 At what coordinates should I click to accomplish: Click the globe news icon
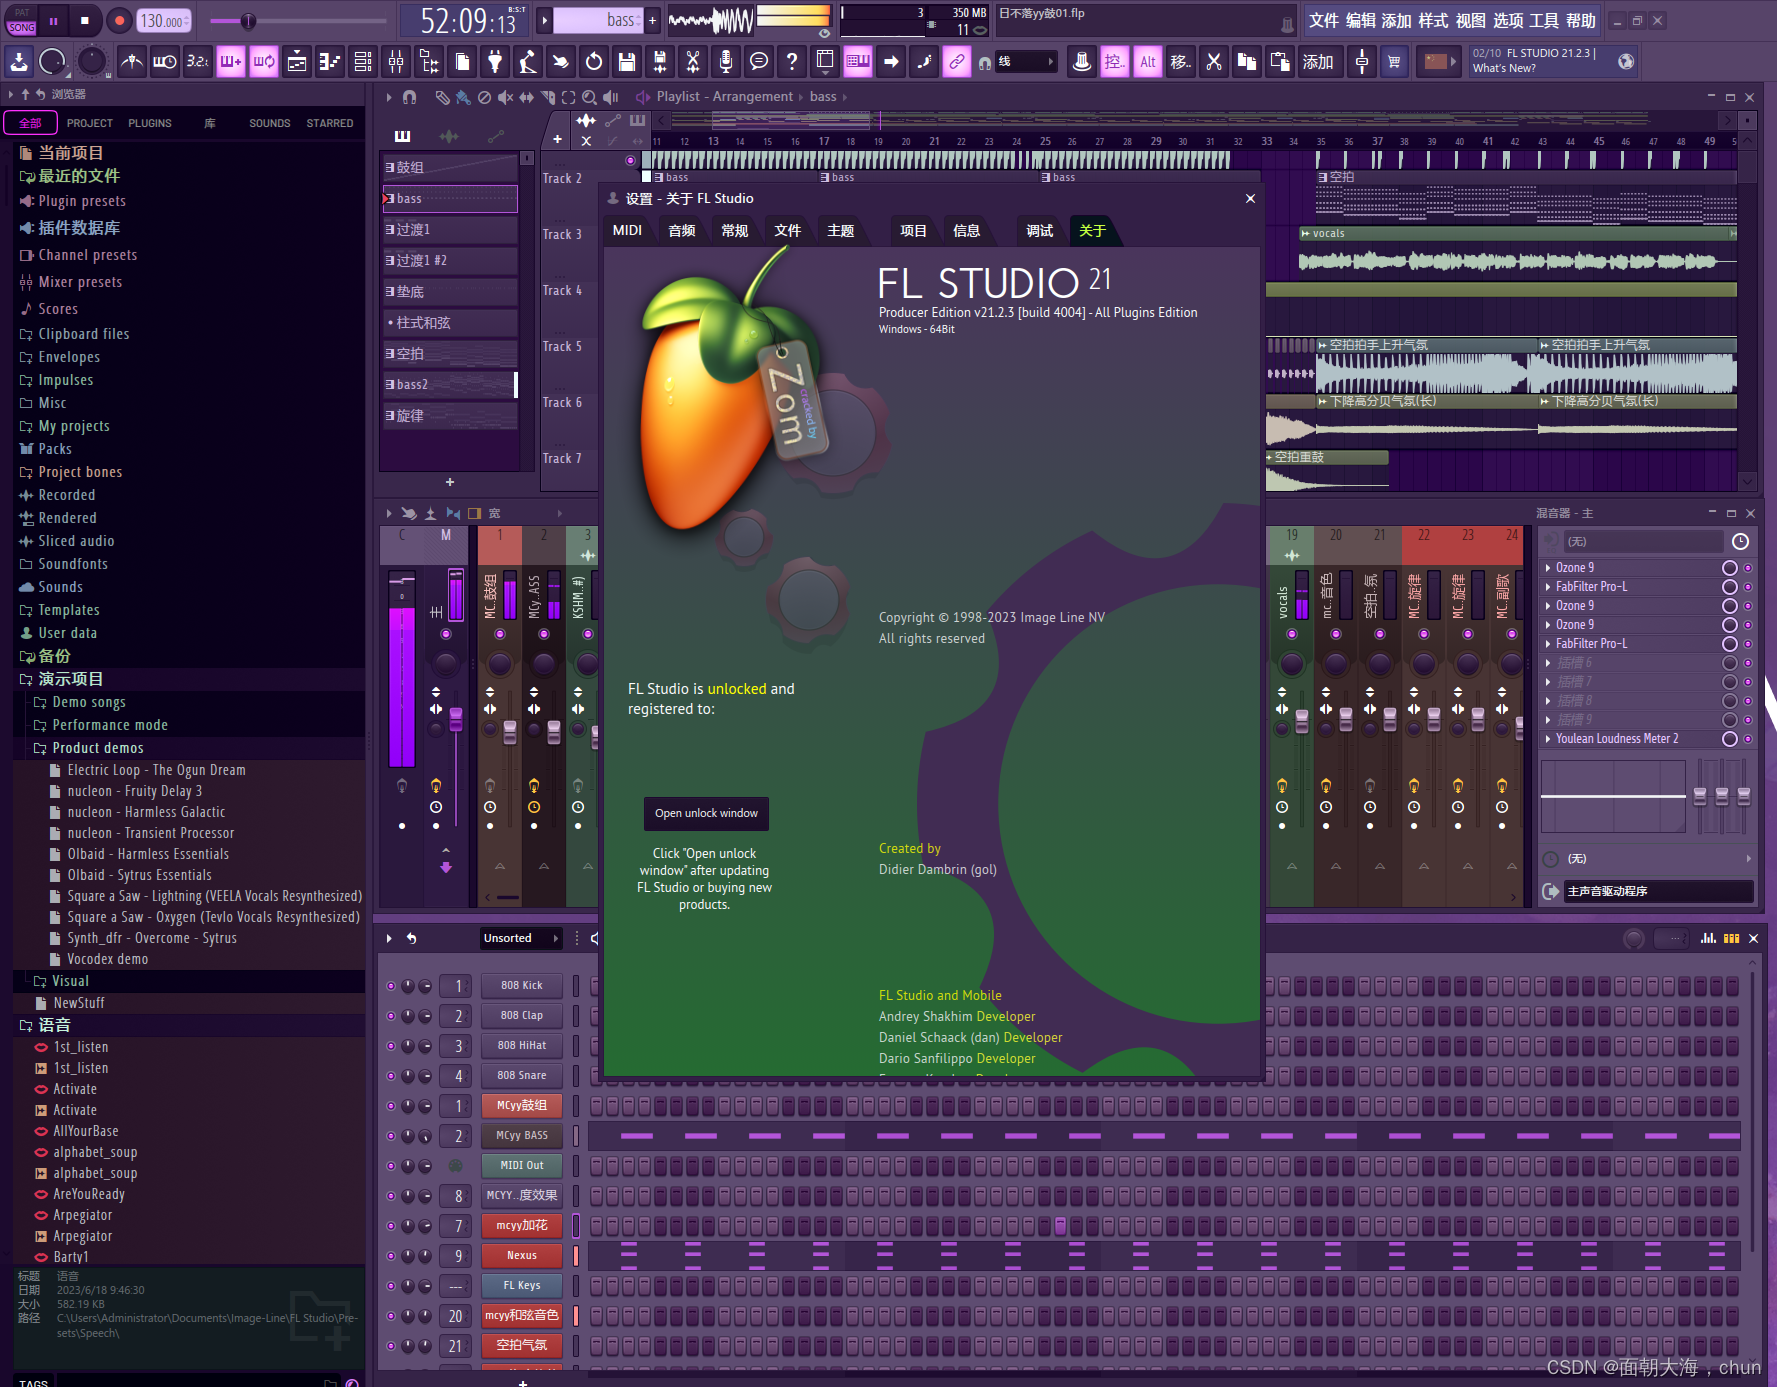click(1626, 62)
